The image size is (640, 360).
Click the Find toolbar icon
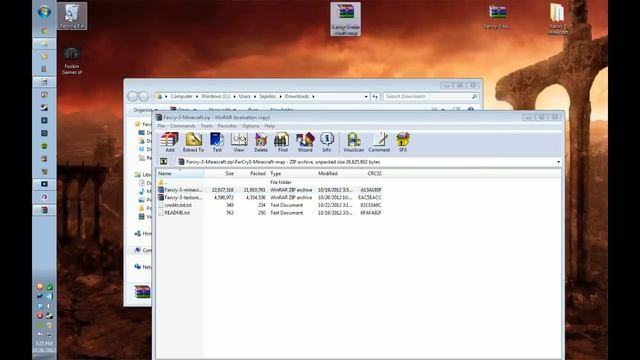pos(282,142)
